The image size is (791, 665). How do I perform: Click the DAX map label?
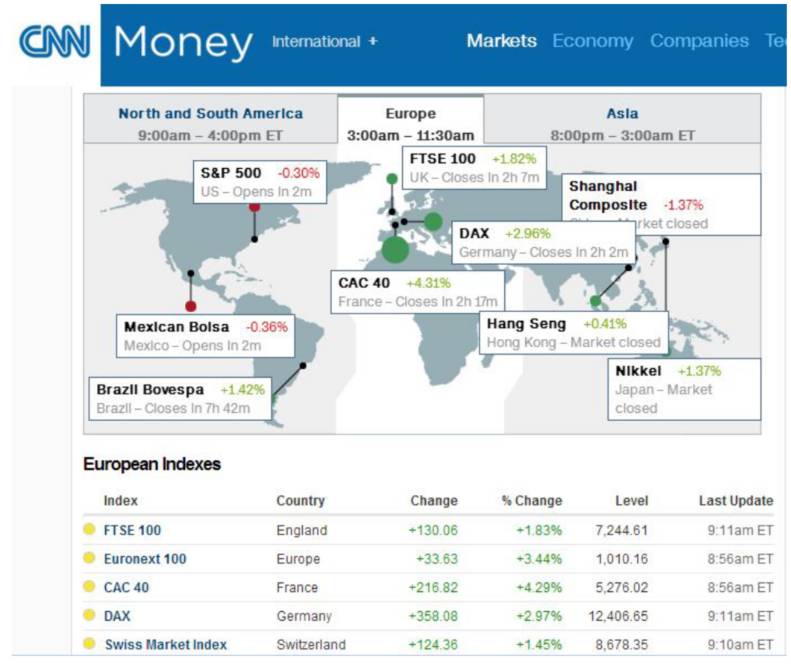coord(543,242)
